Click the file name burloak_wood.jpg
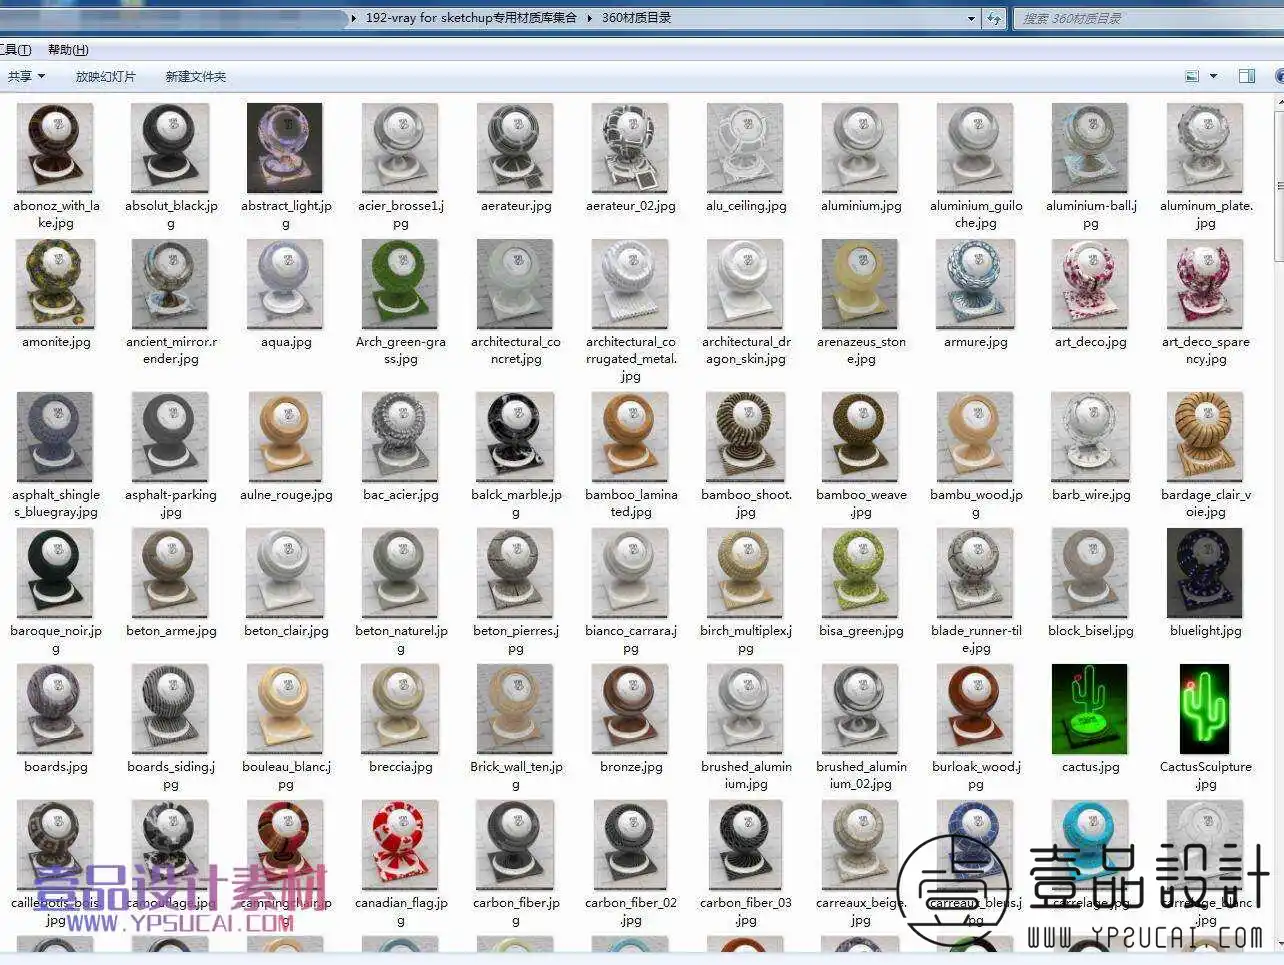 (x=976, y=775)
